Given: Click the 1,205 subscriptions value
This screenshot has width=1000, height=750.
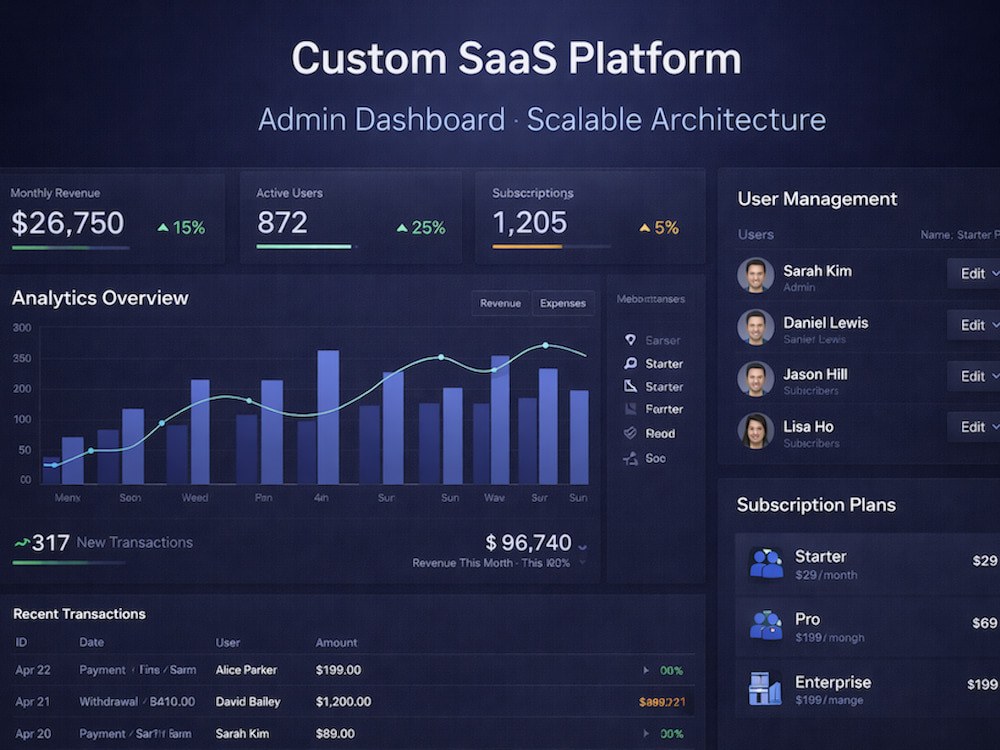Looking at the screenshot, I should coord(530,223).
